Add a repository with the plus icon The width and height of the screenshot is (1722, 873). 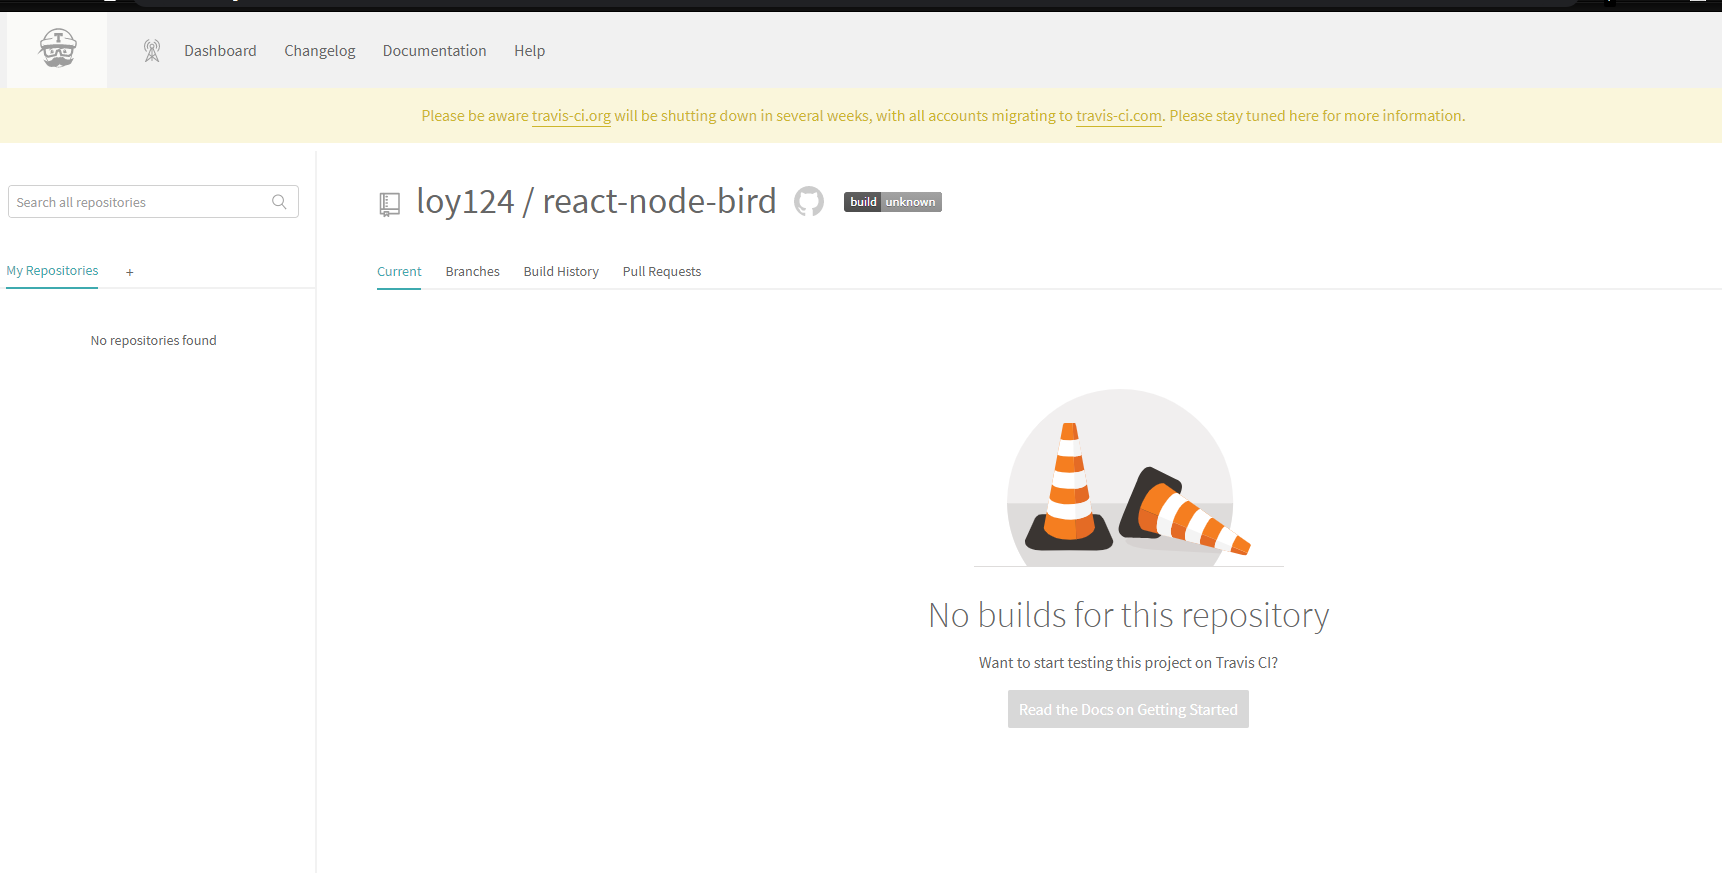point(130,272)
